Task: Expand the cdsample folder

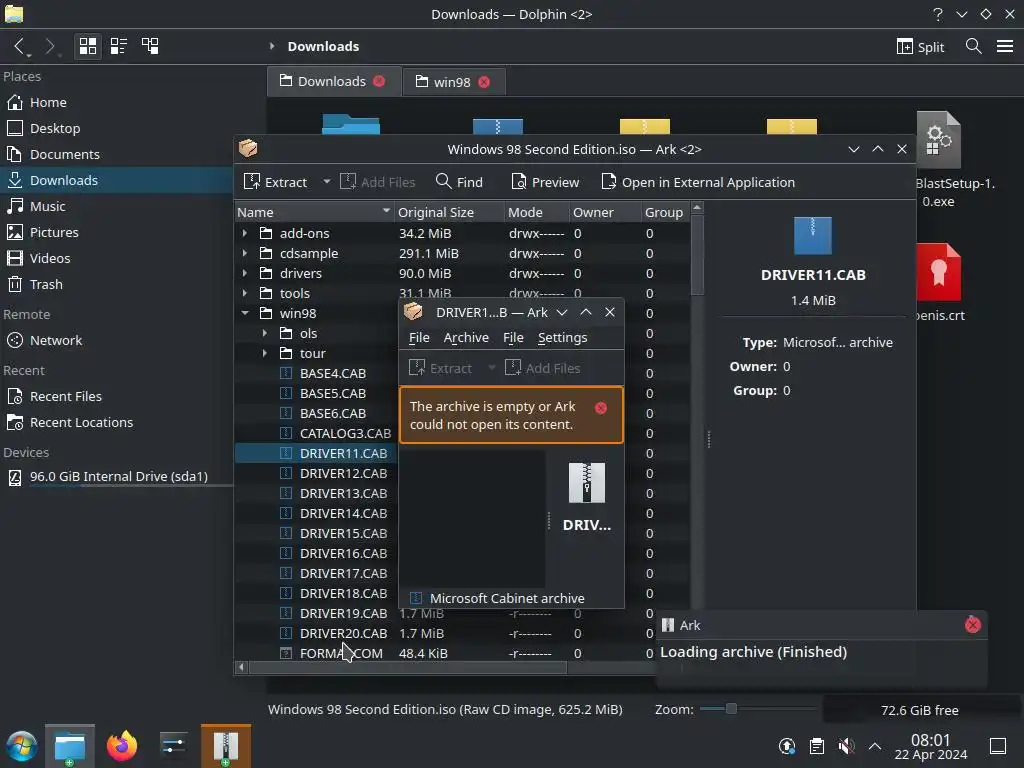Action: point(245,253)
